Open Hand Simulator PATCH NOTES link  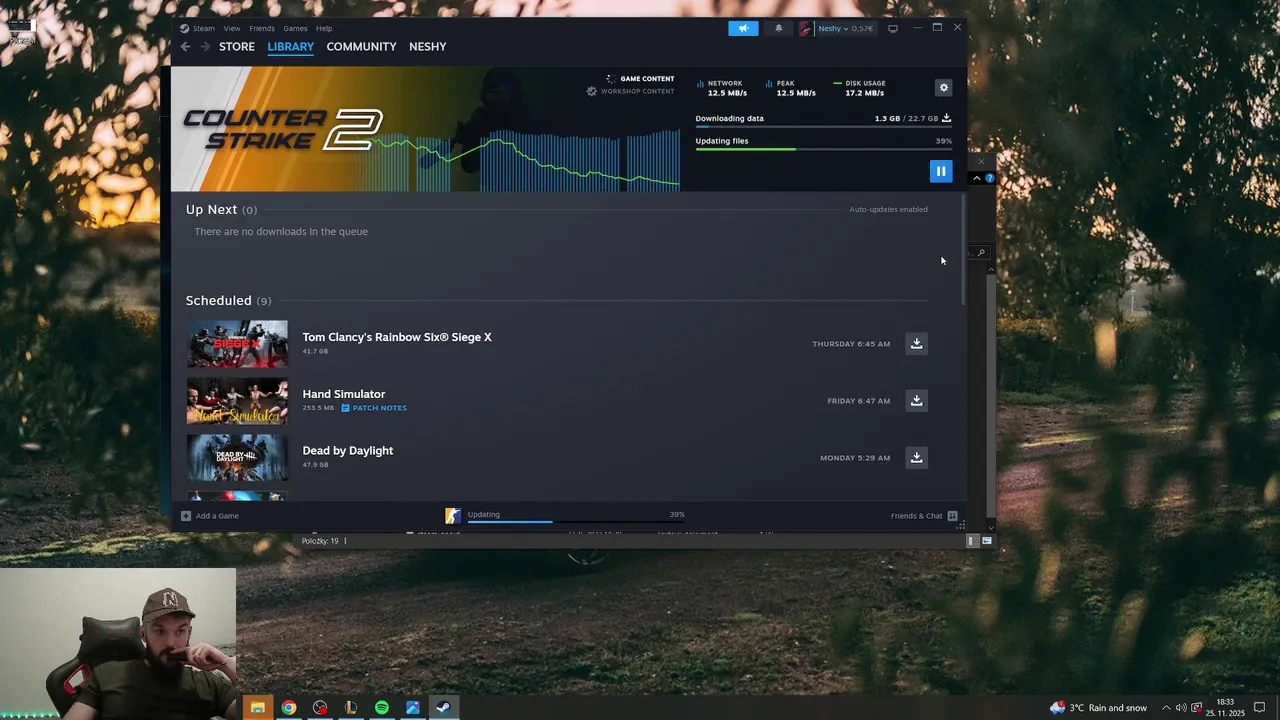click(374, 408)
